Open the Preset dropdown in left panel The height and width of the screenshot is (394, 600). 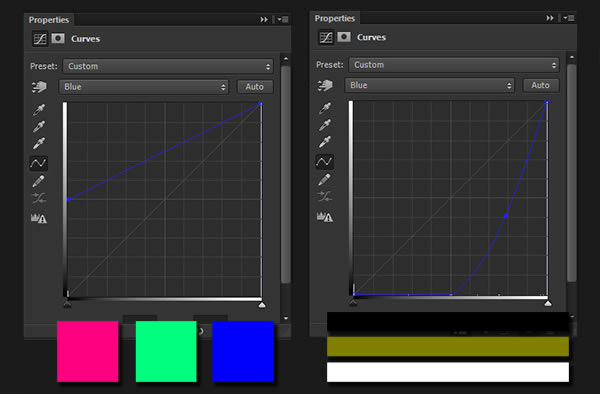click(x=168, y=66)
